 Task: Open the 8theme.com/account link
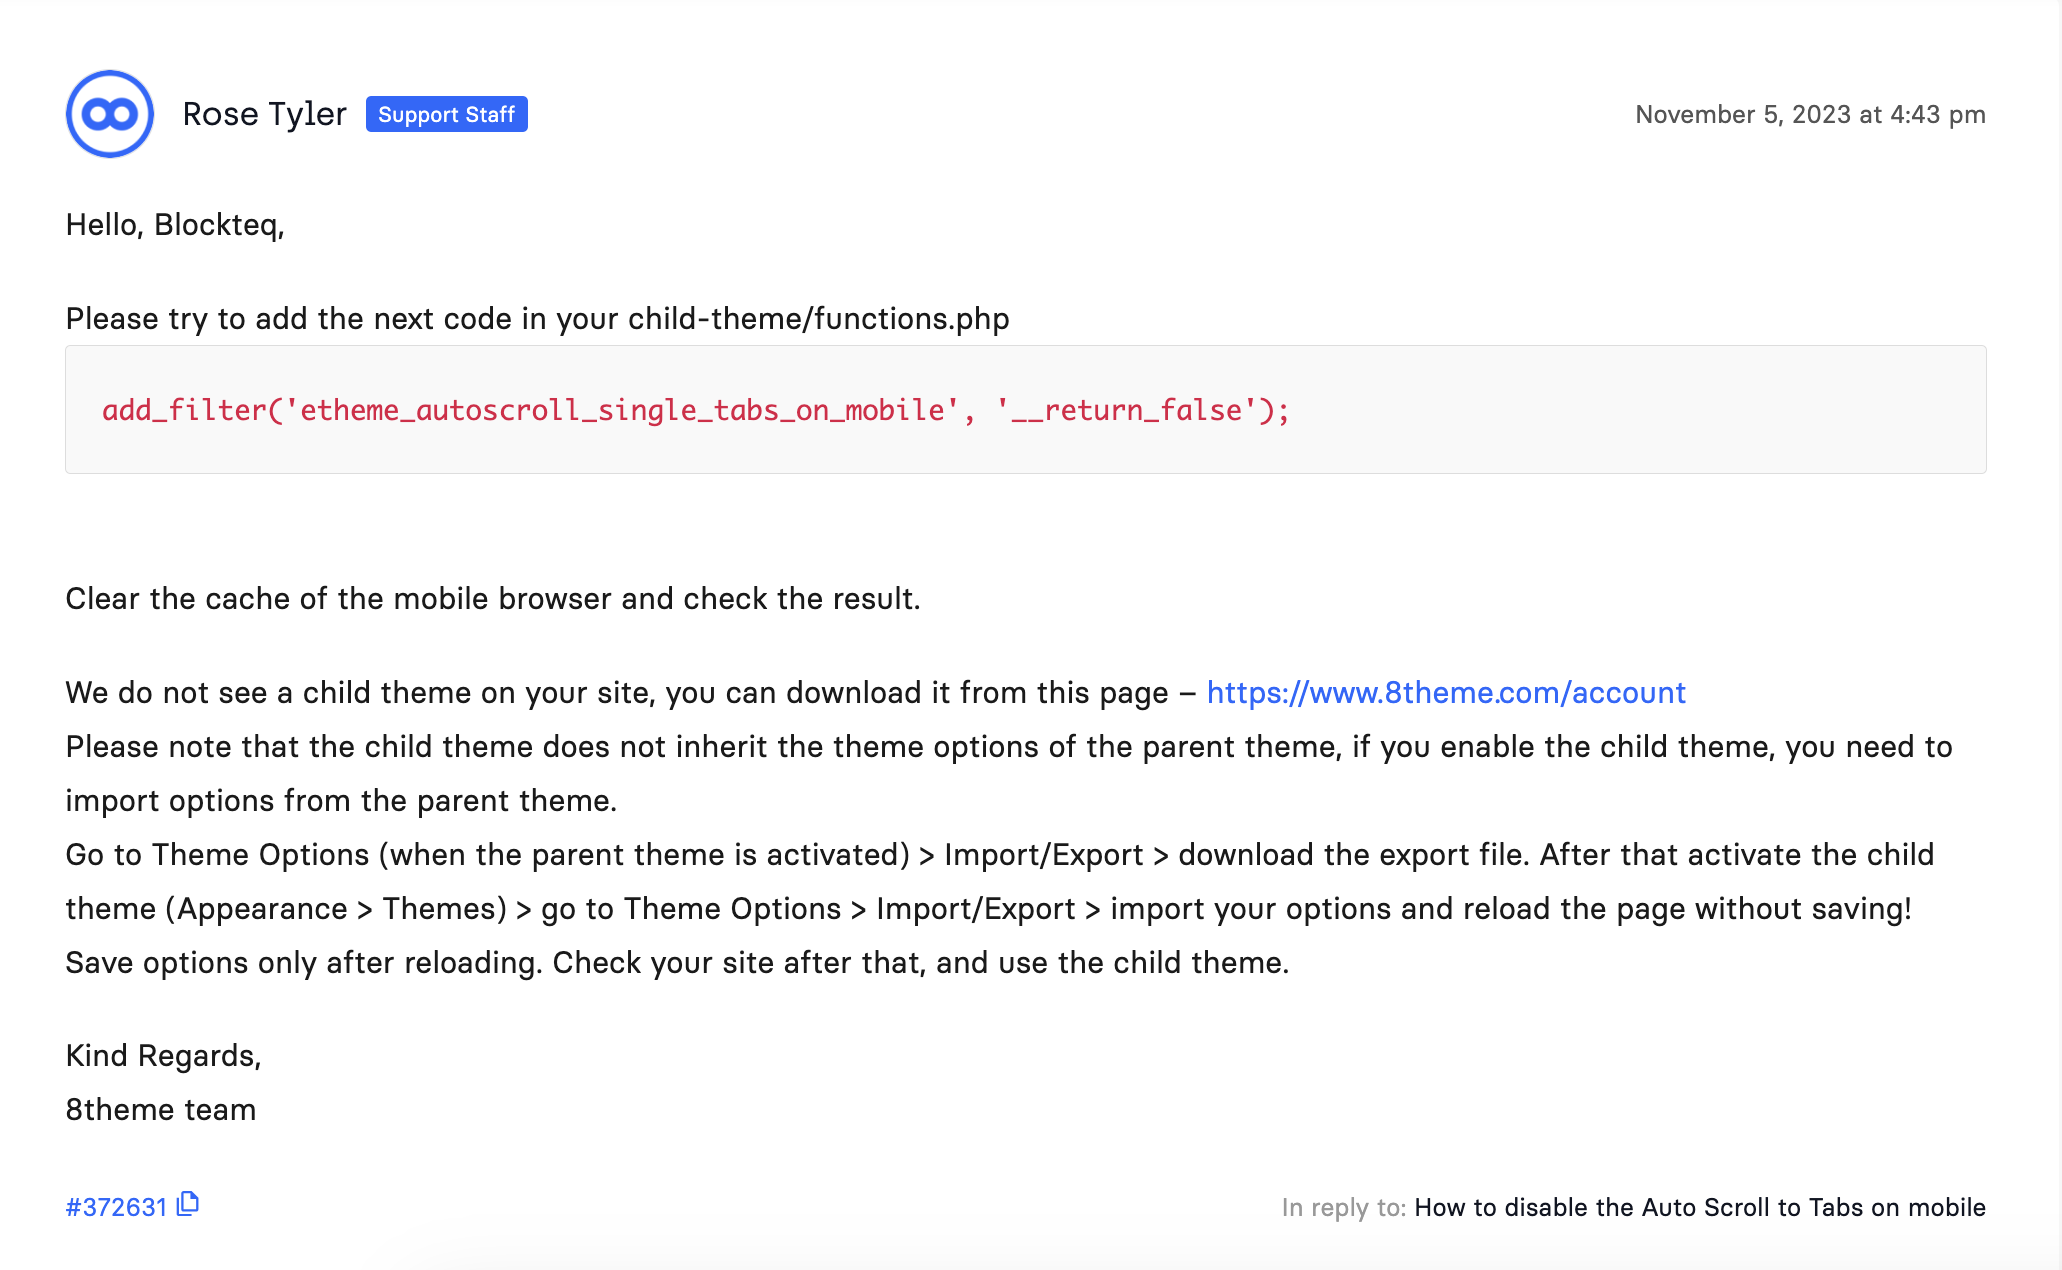coord(1445,693)
